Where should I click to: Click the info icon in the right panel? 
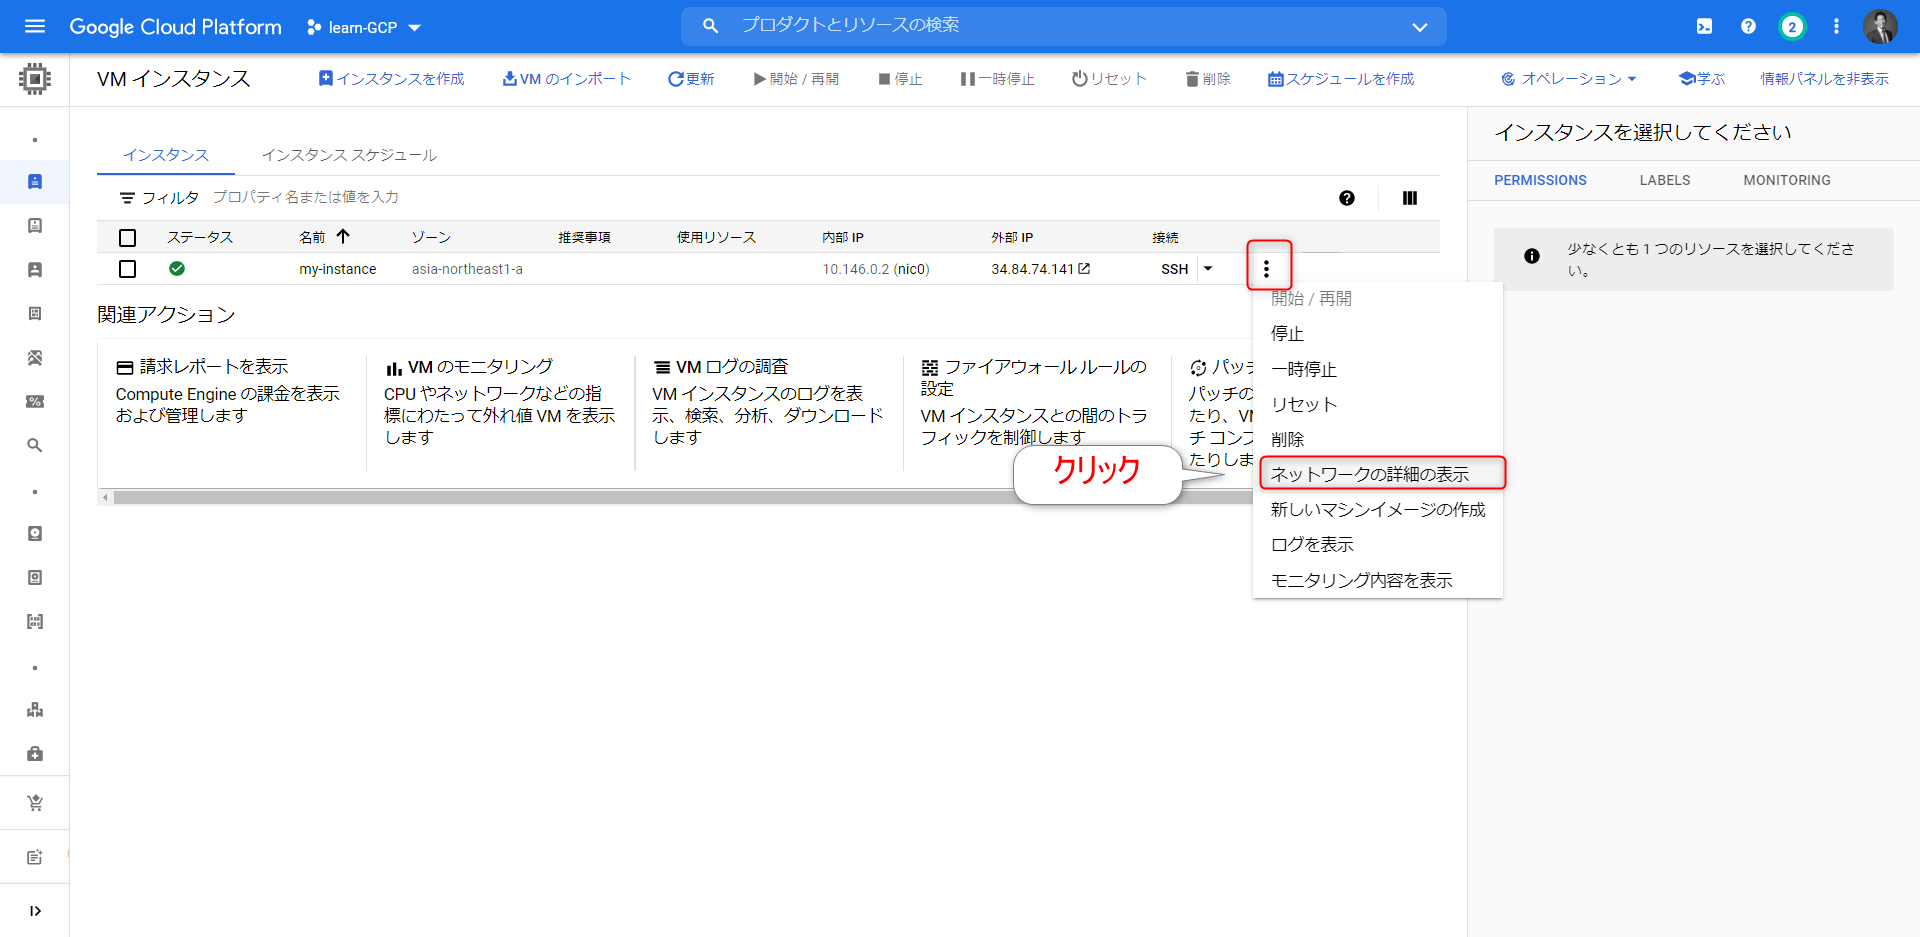pyautogui.click(x=1532, y=256)
